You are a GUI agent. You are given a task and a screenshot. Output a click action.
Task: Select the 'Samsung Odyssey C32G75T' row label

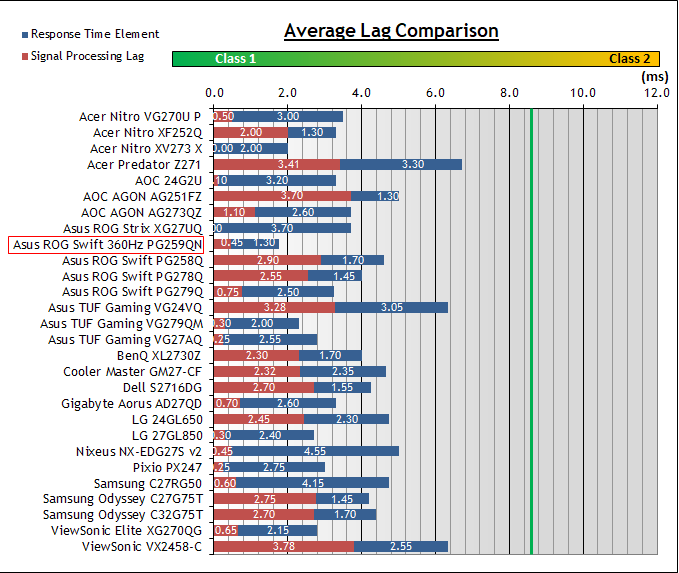click(123, 515)
